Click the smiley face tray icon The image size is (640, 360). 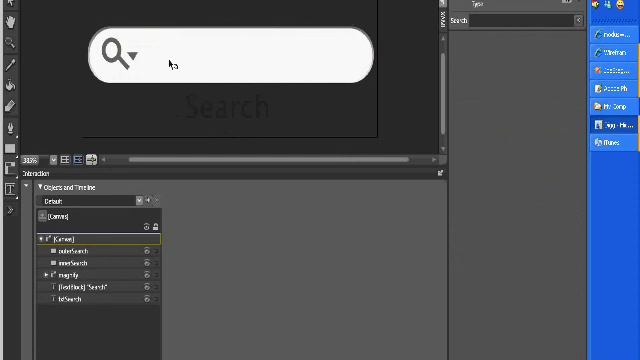pyautogui.click(x=620, y=4)
